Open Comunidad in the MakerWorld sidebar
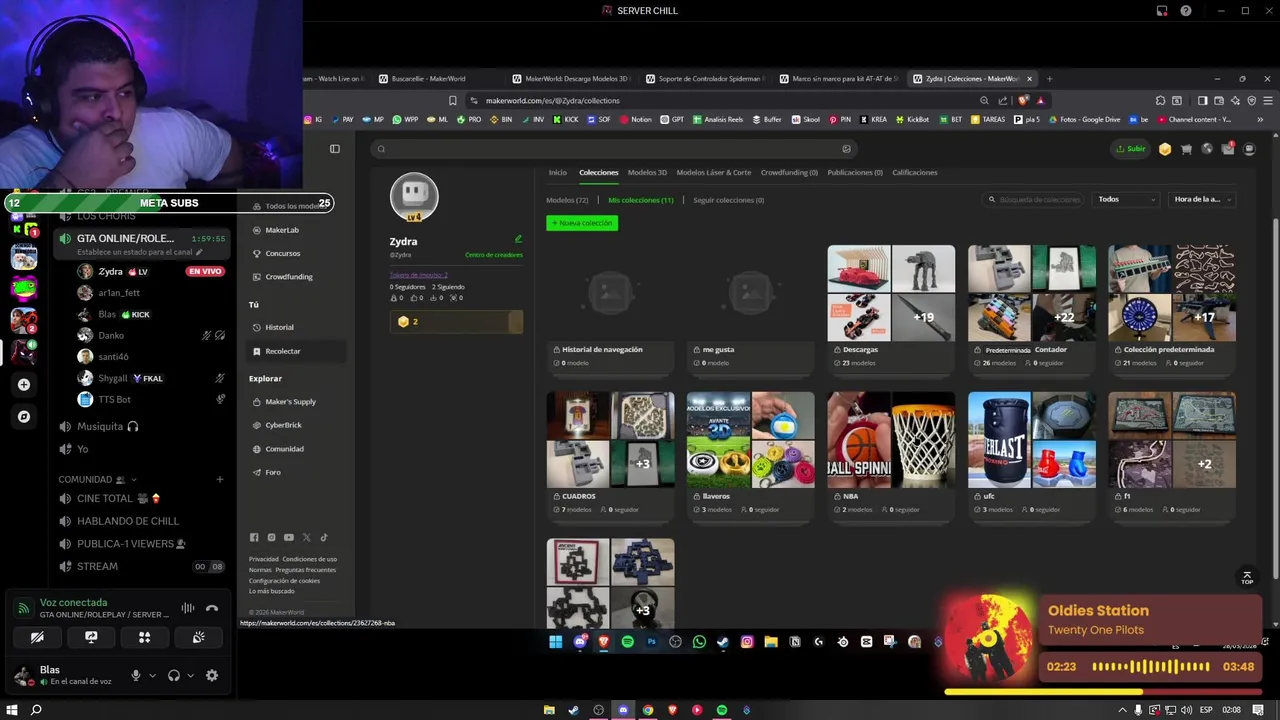 [283, 449]
